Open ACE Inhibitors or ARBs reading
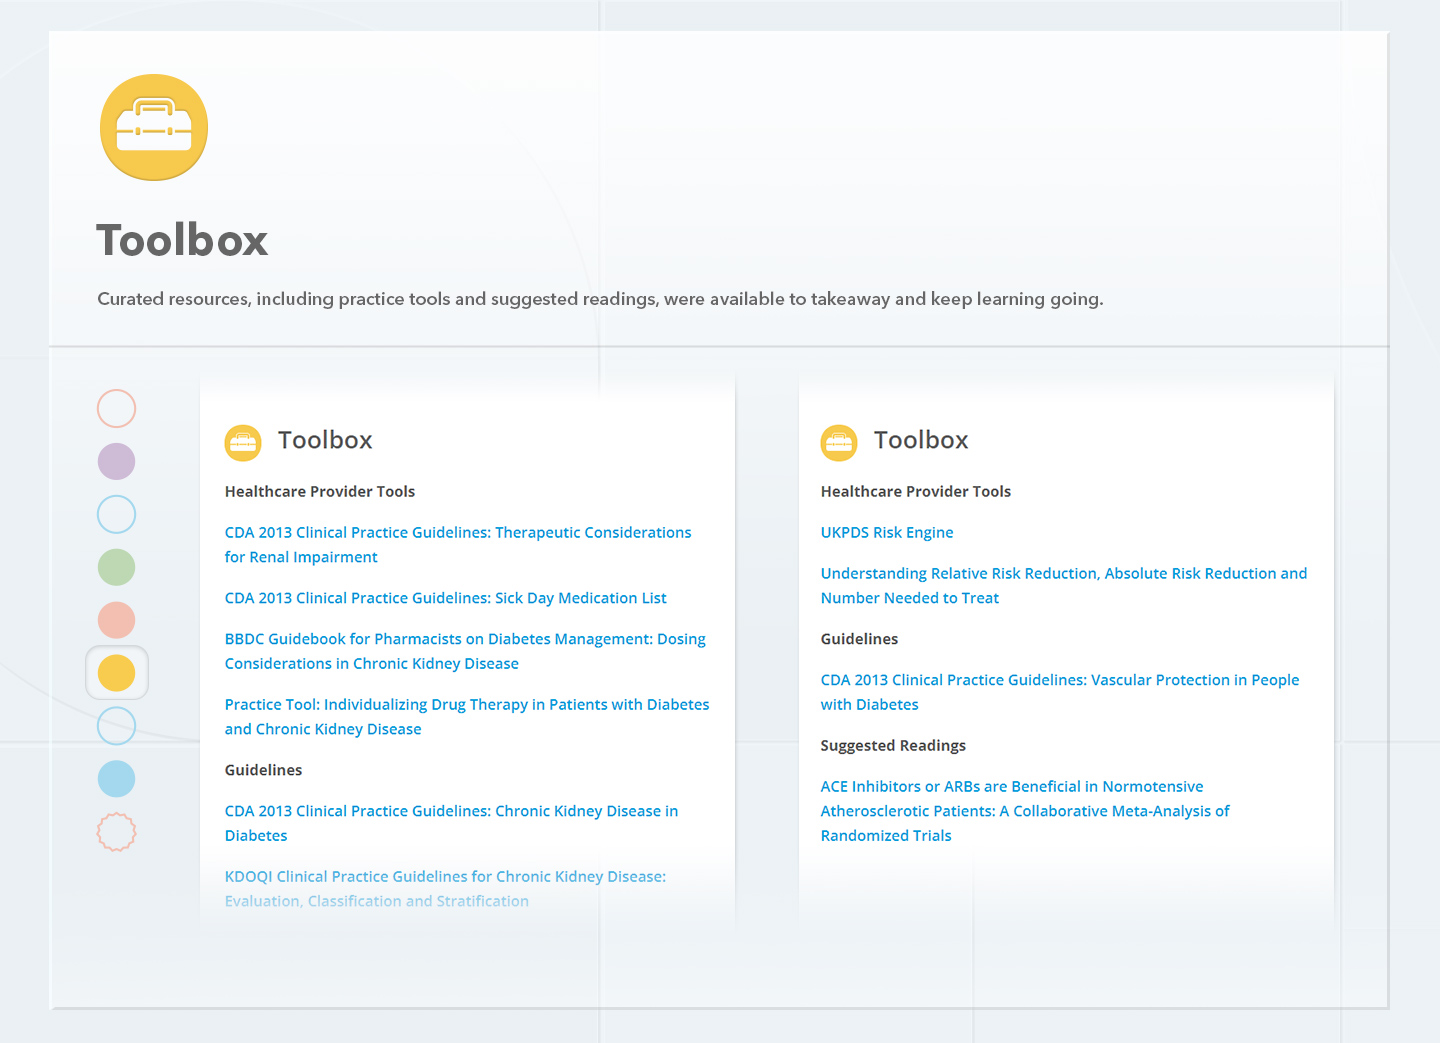 (x=1011, y=787)
